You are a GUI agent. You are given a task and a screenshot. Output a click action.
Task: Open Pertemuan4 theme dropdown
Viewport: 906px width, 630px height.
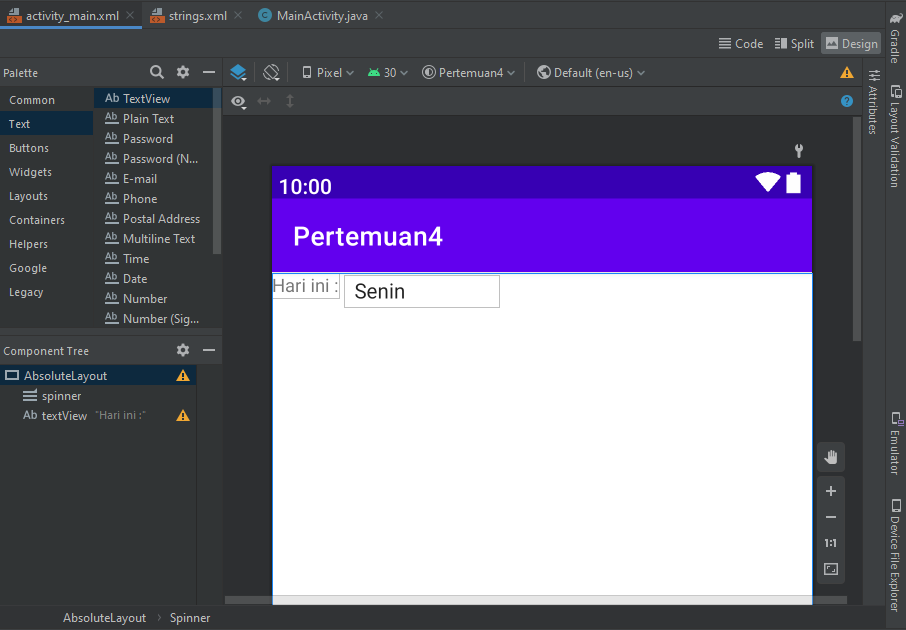468,73
